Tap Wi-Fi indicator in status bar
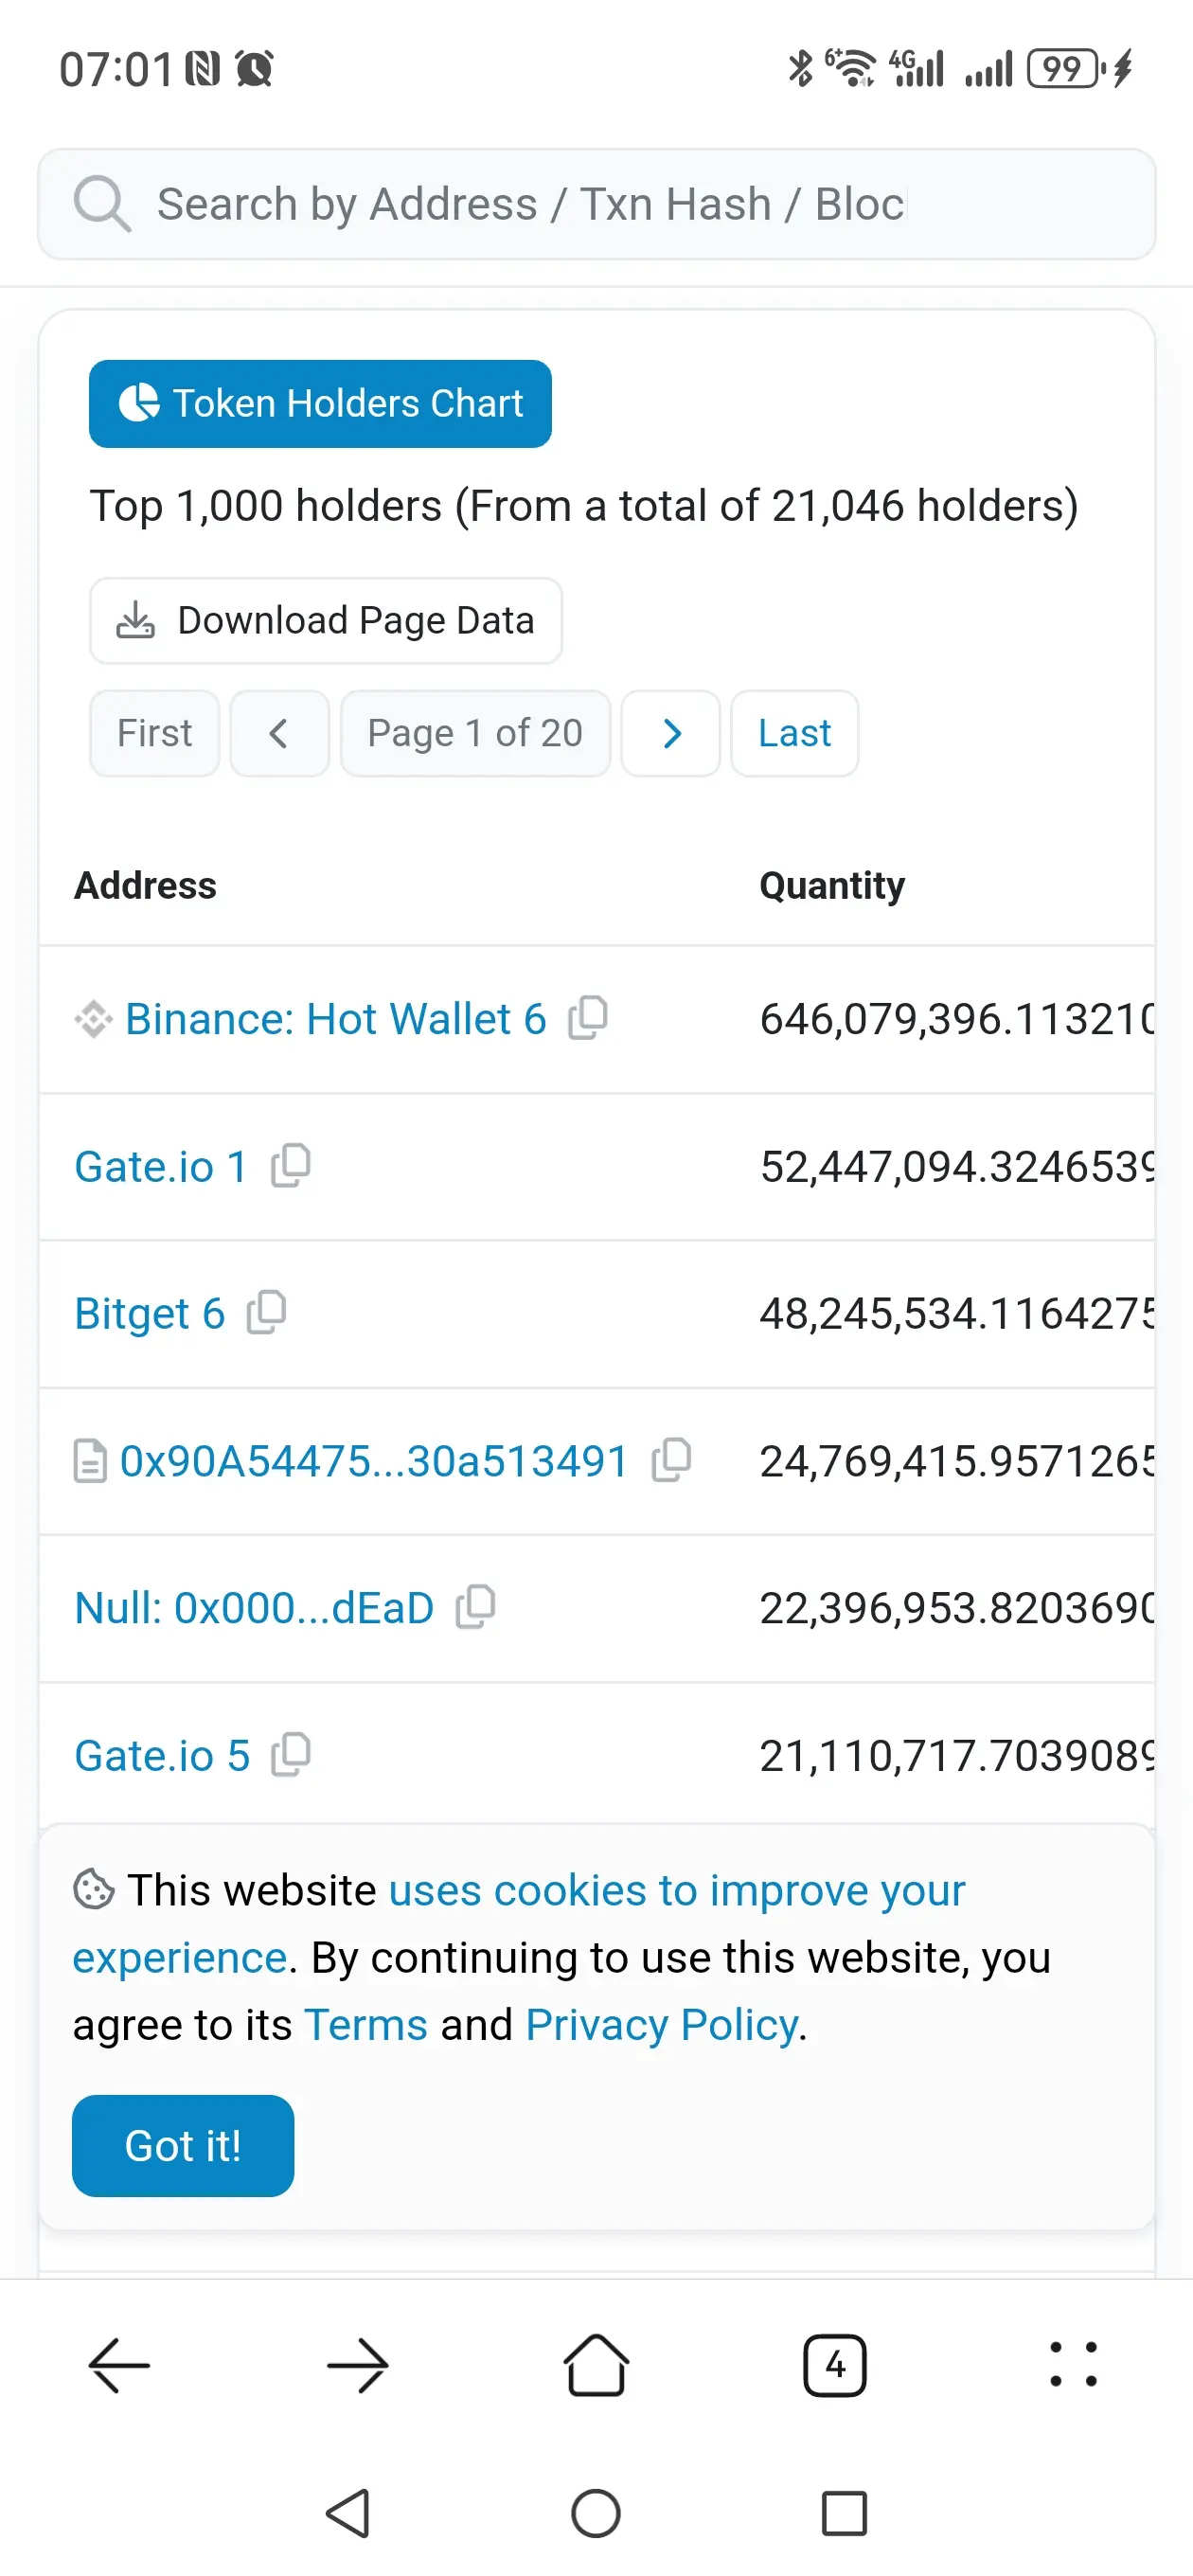 tap(851, 69)
